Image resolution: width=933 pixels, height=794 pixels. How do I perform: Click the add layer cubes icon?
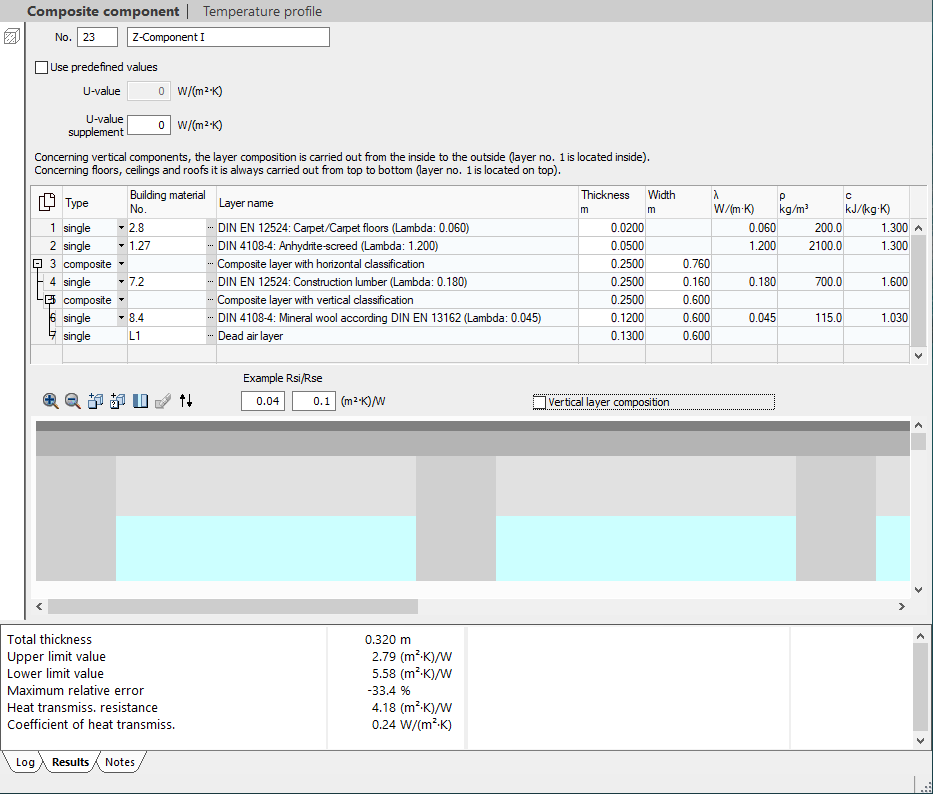coord(95,401)
